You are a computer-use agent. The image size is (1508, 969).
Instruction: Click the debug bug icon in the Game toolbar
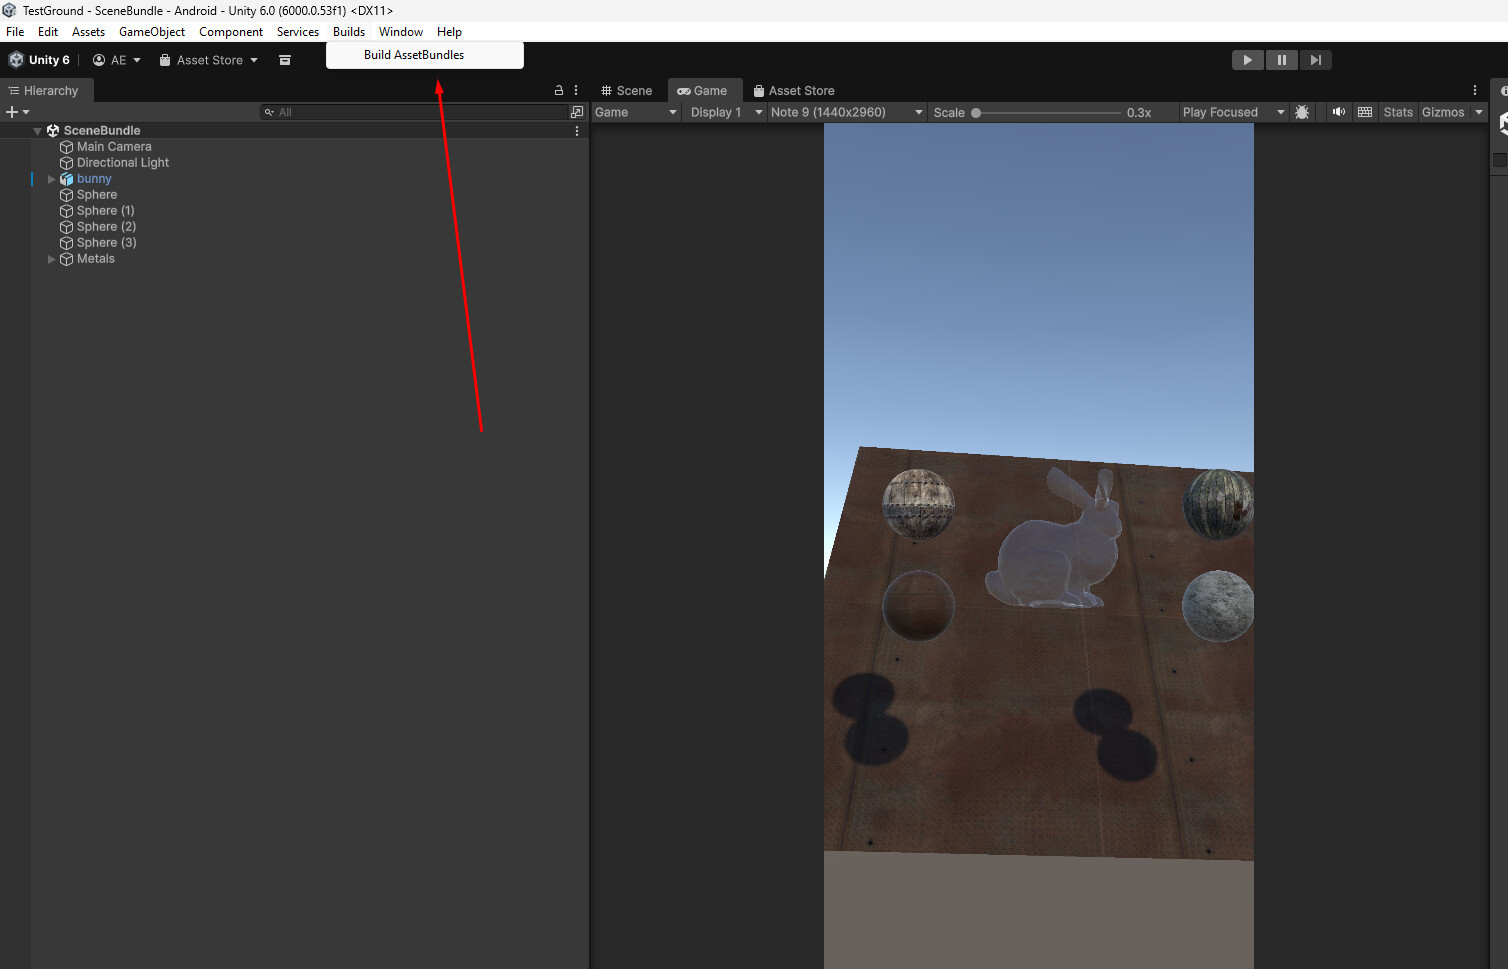coord(1303,111)
